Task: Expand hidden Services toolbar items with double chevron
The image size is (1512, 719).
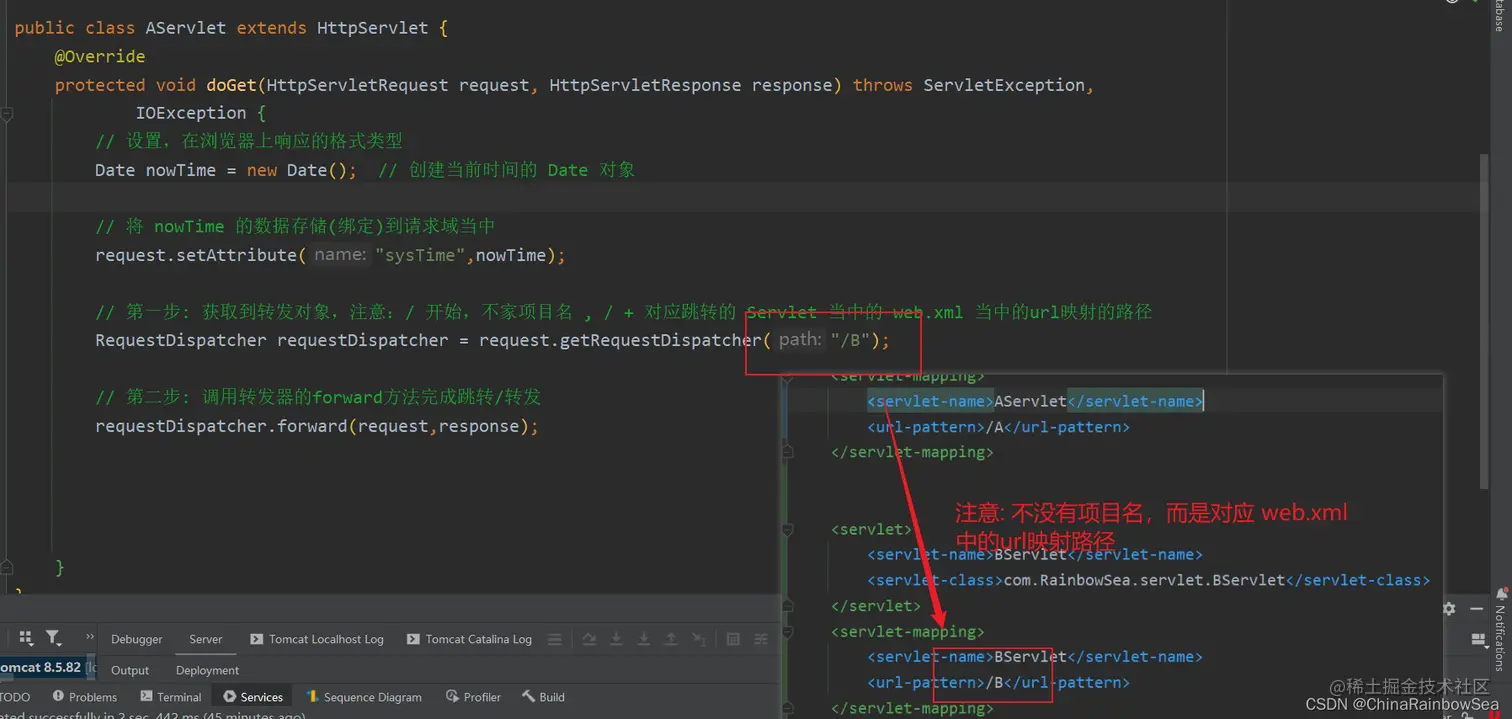Action: click(89, 637)
